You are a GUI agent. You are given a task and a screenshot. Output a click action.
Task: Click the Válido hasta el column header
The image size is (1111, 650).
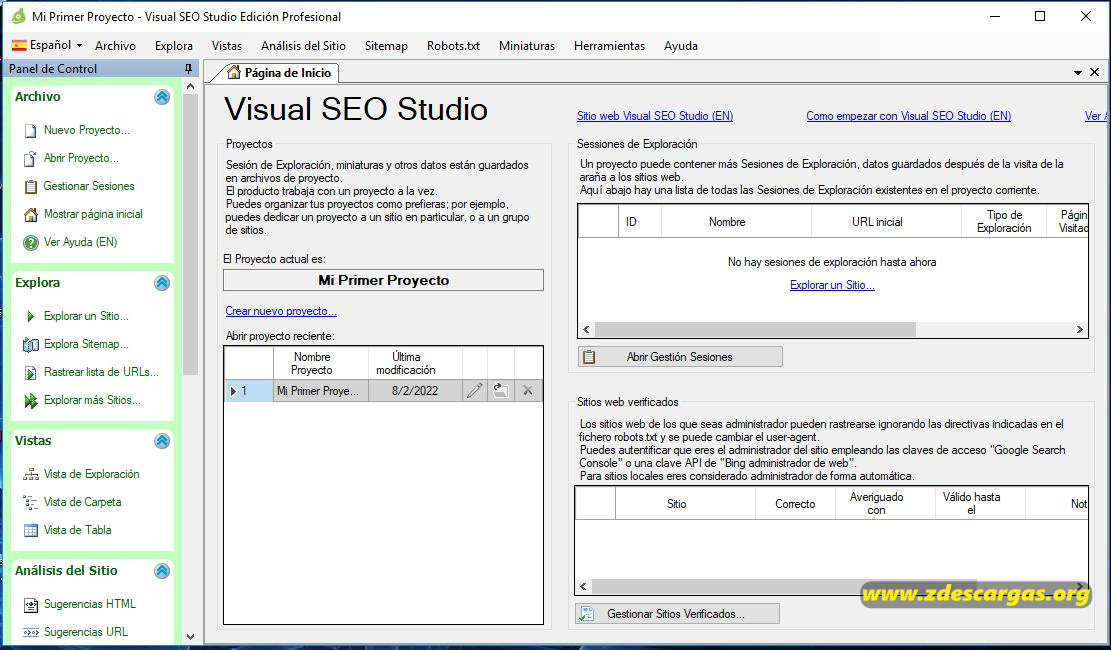click(980, 504)
